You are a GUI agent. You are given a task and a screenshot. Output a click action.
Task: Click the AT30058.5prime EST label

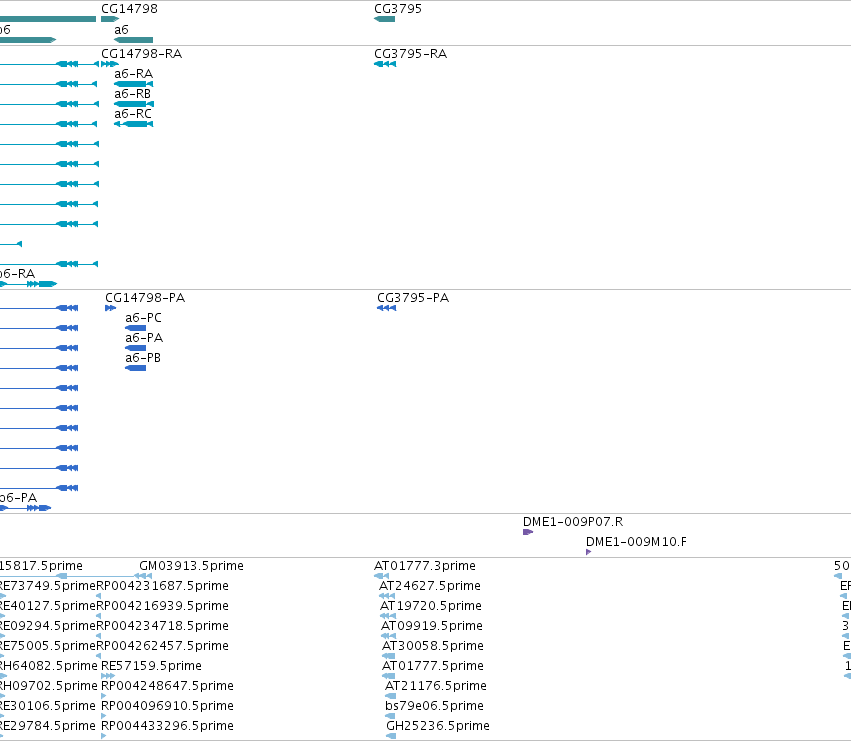[x=433, y=647]
